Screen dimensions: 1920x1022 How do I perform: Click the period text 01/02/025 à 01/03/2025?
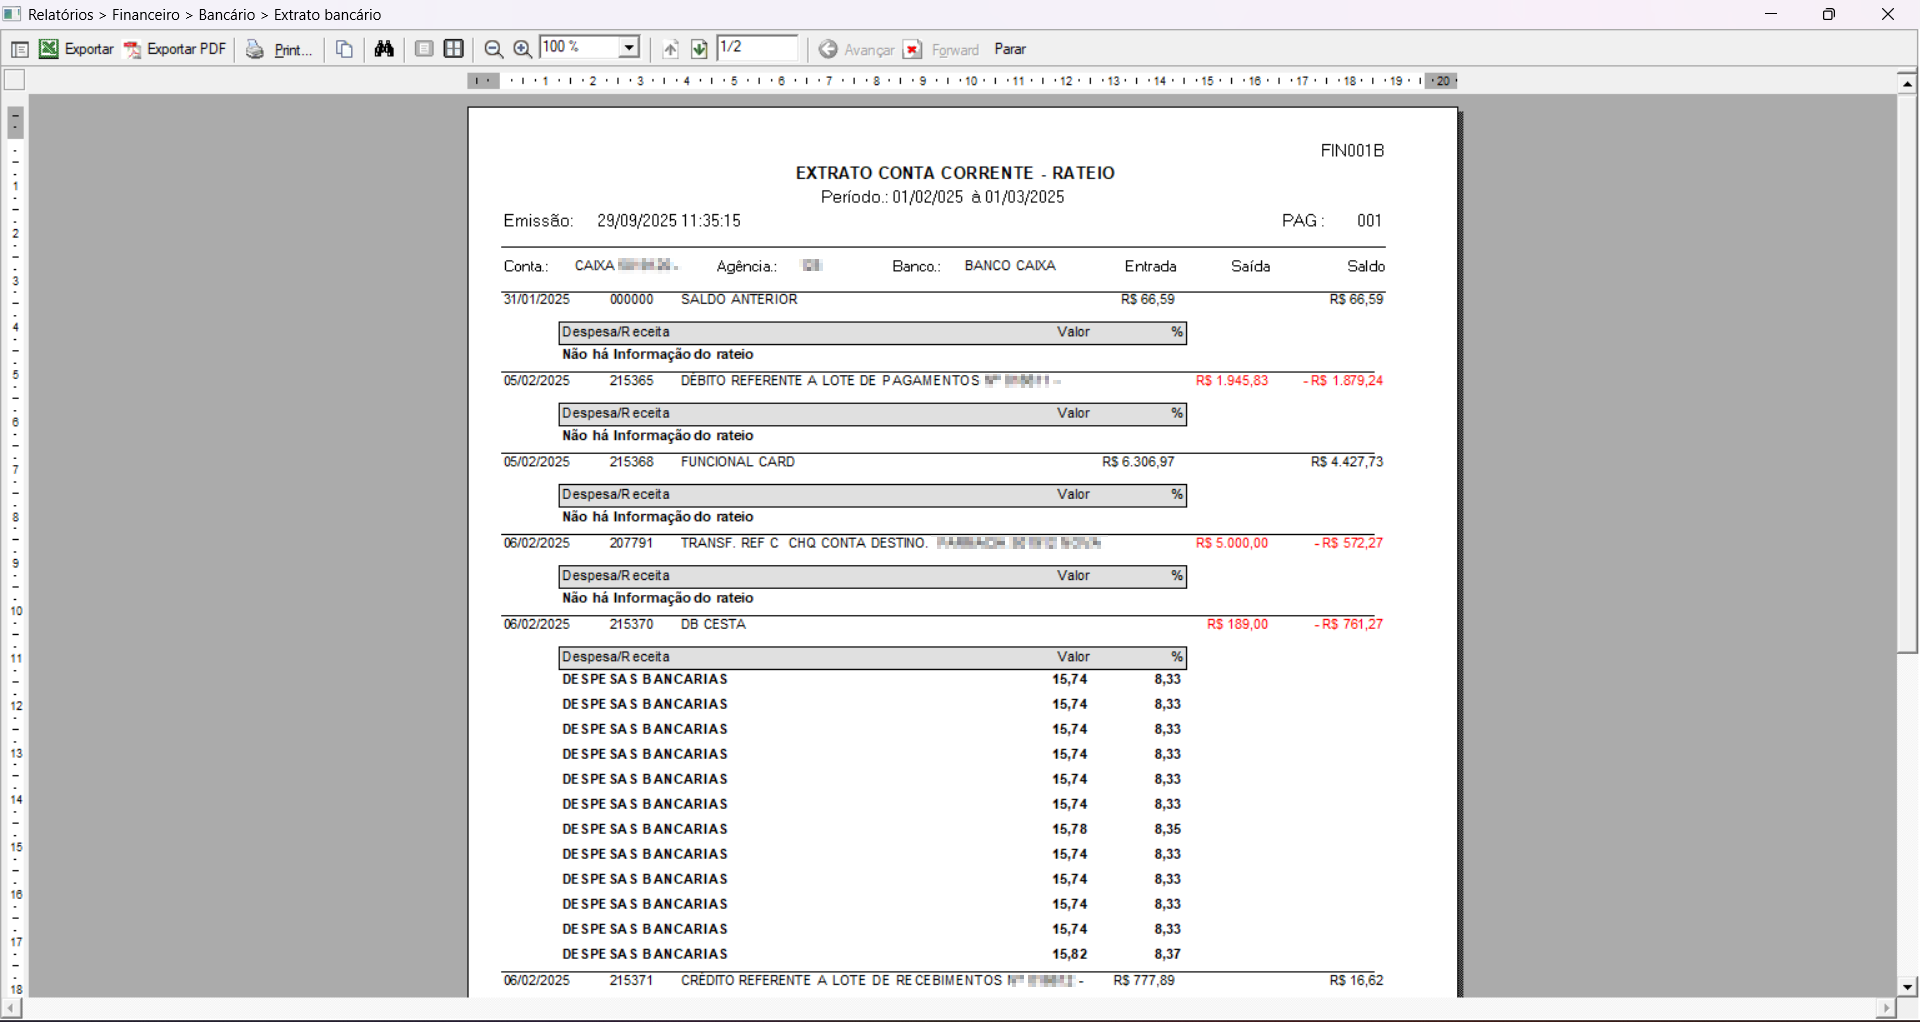coord(979,197)
